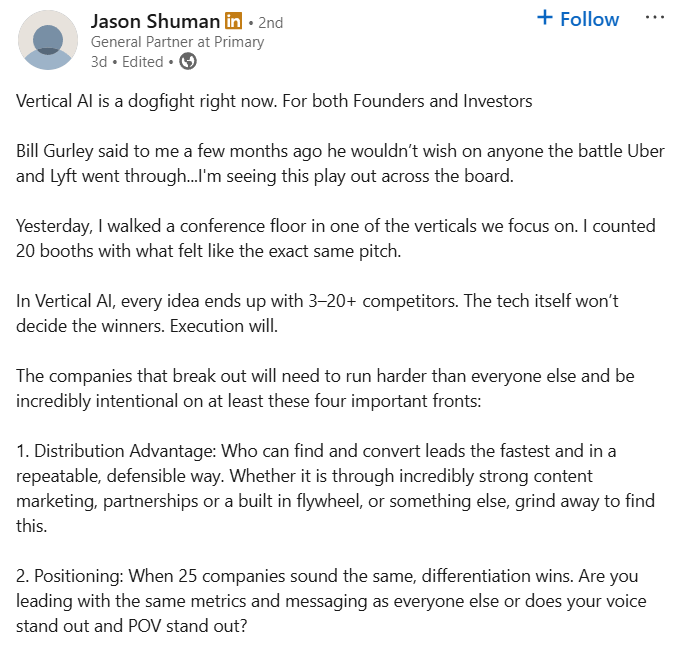Open Jason Shuman's profile via his name
This screenshot has height=650, width=685.
pos(154,21)
